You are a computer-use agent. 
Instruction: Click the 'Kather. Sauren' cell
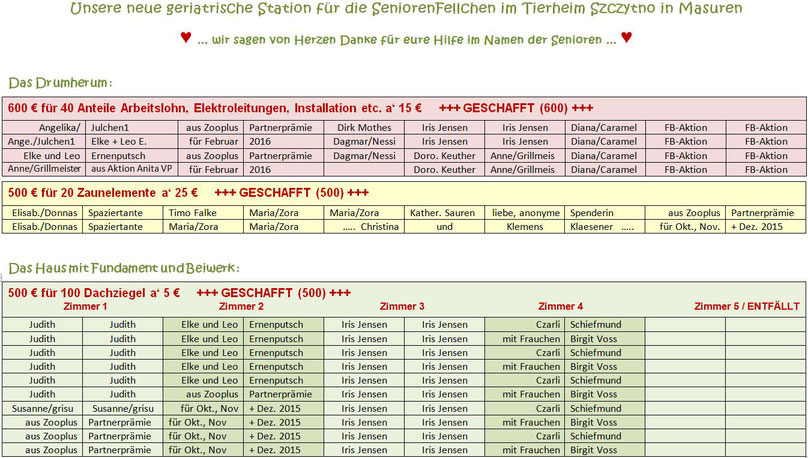pyautogui.click(x=443, y=213)
